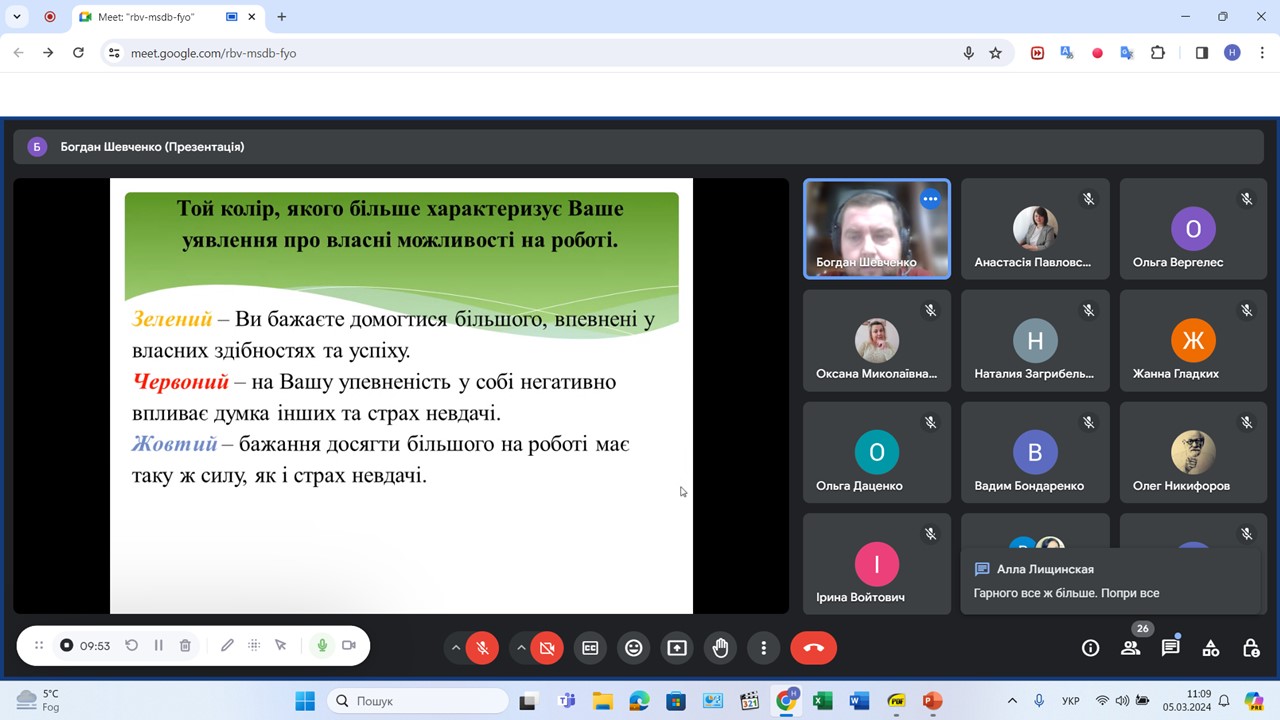Pause the screen recording
The width and height of the screenshot is (1280, 720).
click(x=158, y=646)
